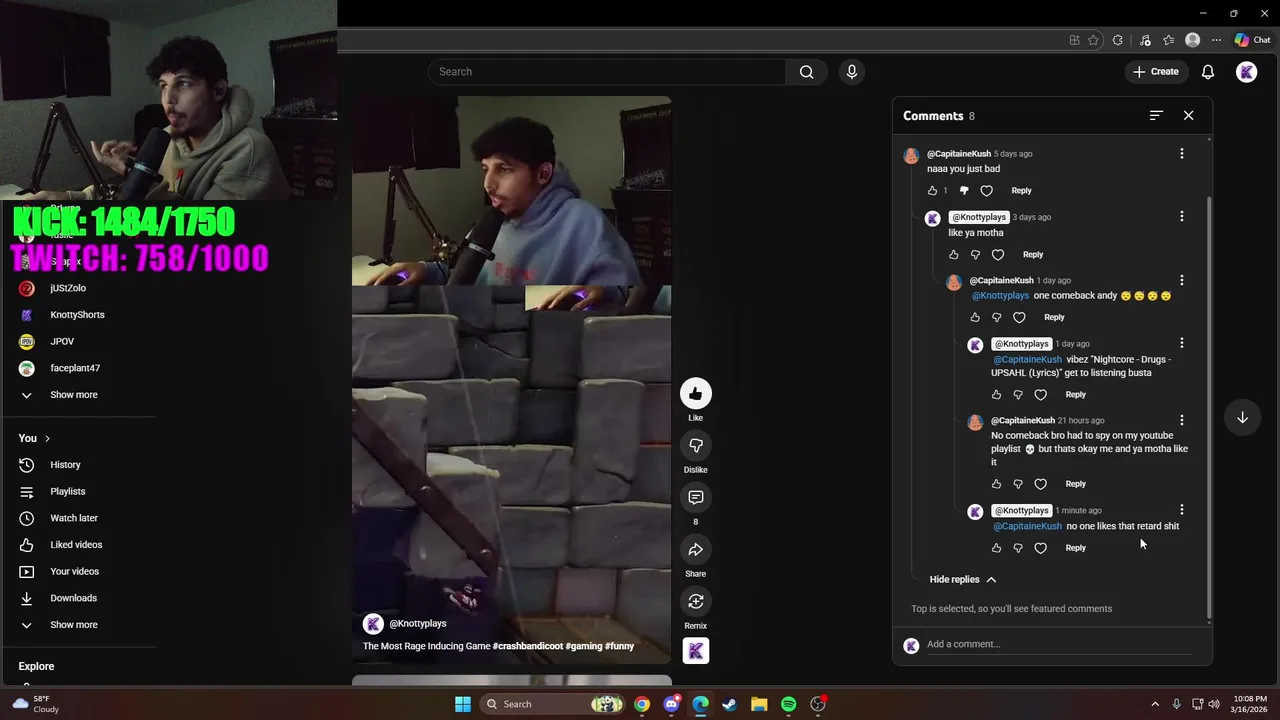Screen dimensions: 1280x720
Task: Click the Add a comment field
Action: click(1058, 644)
